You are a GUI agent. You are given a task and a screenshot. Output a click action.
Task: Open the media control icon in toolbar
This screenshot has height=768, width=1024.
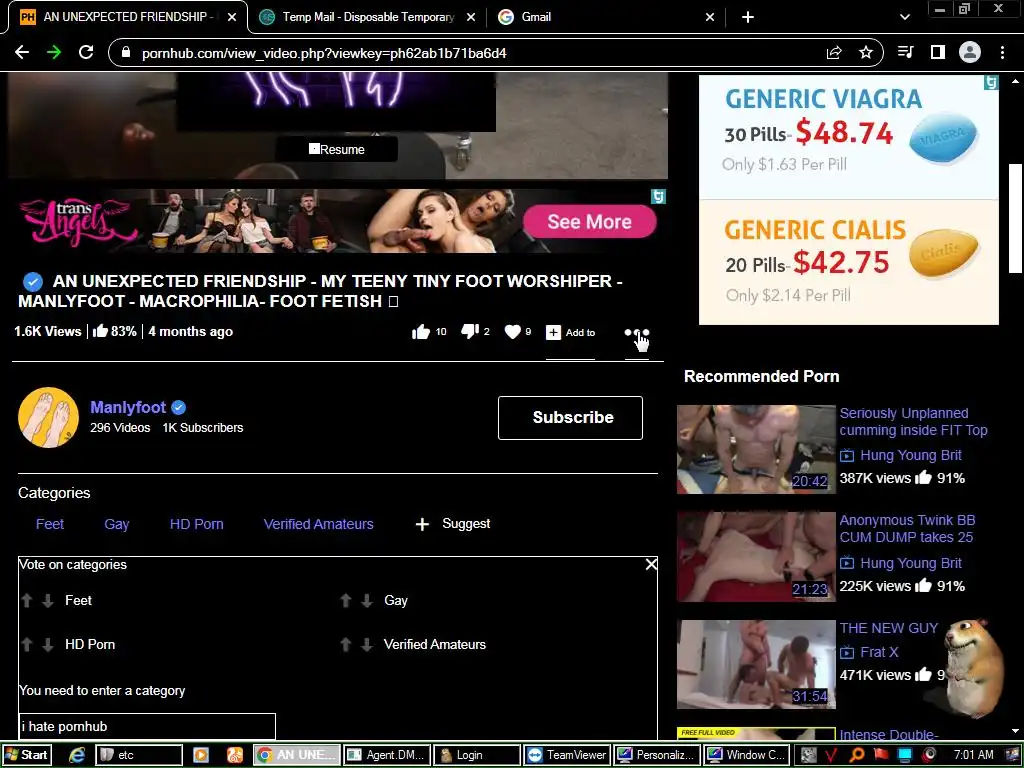[x=906, y=52]
